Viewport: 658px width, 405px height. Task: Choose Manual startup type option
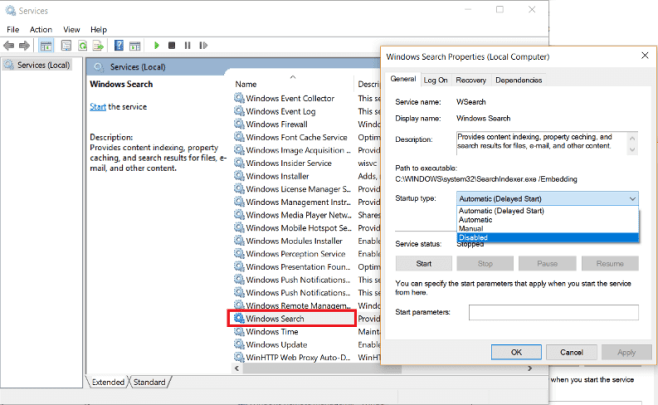pyautogui.click(x=547, y=228)
